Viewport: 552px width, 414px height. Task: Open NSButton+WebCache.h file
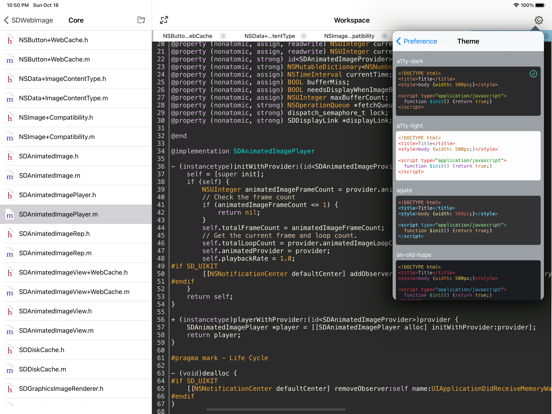[x=76, y=40]
